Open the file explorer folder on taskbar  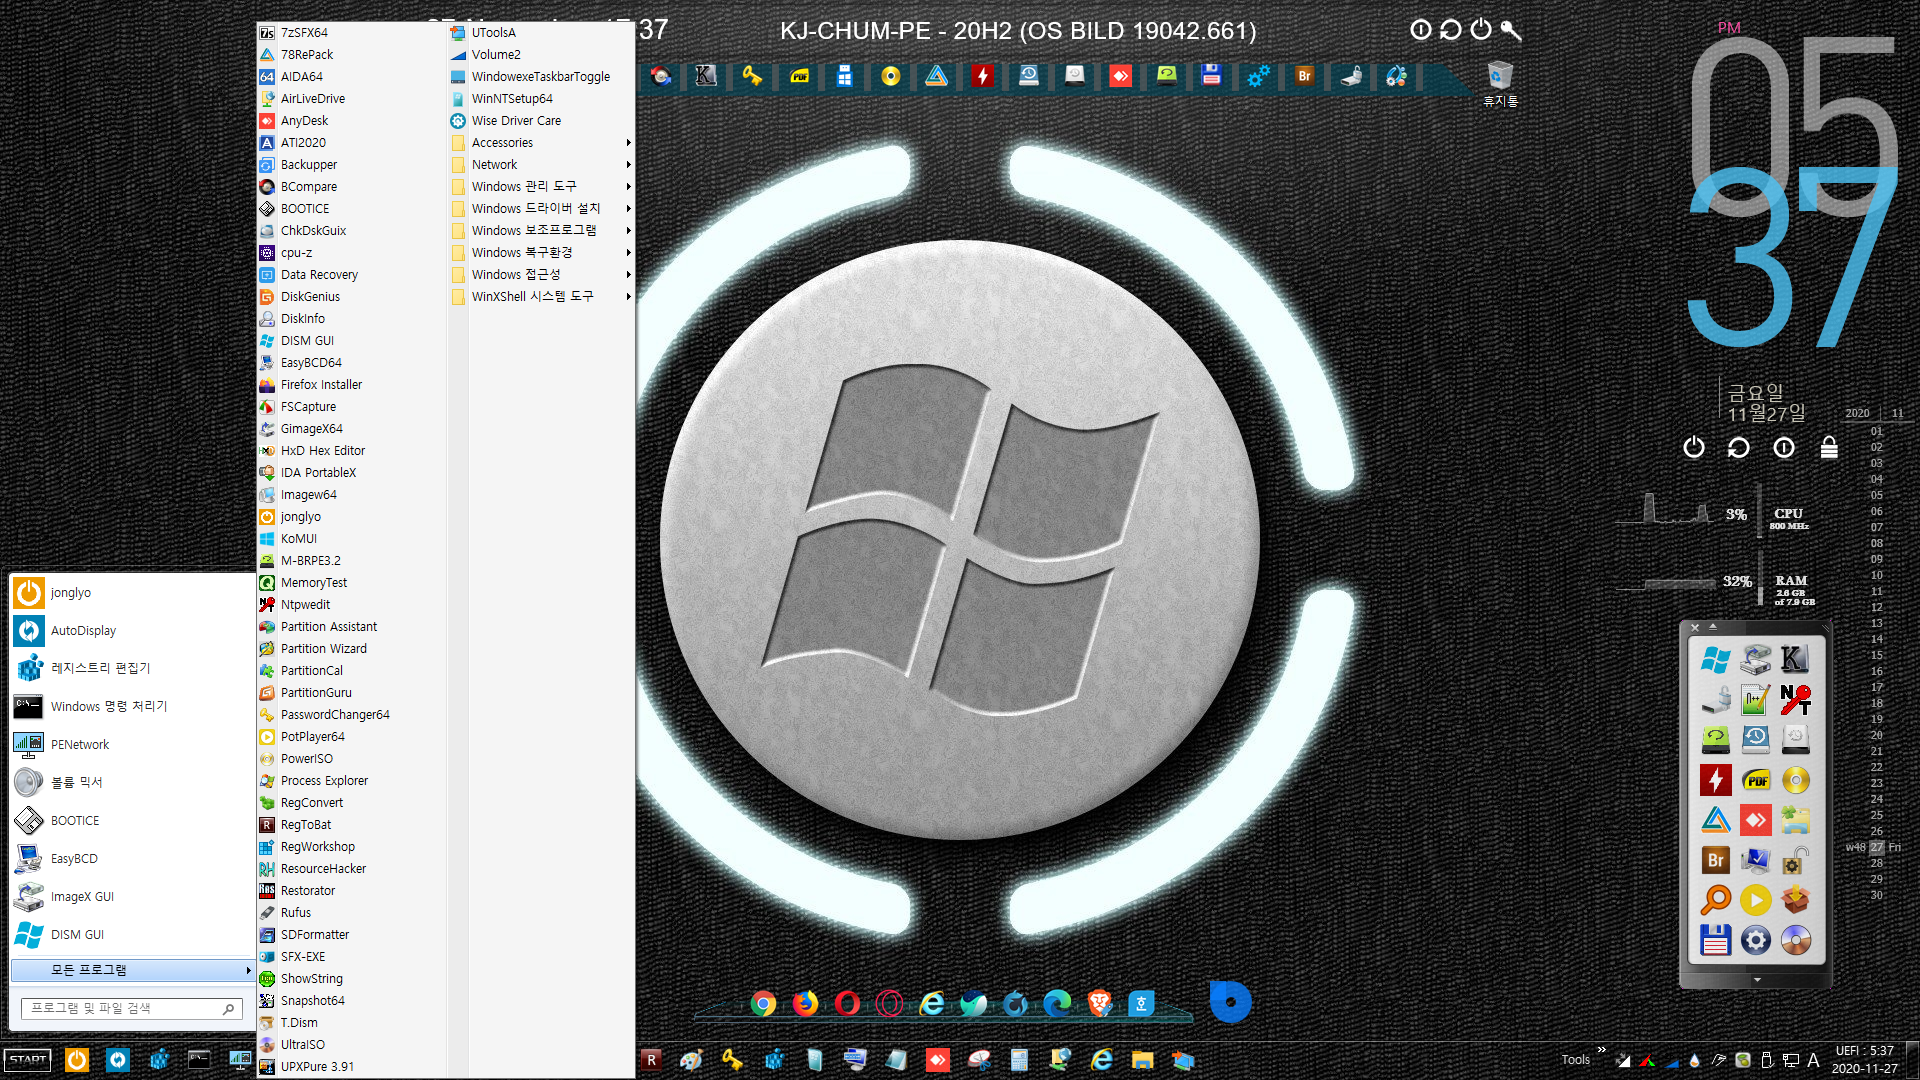[1143, 1060]
